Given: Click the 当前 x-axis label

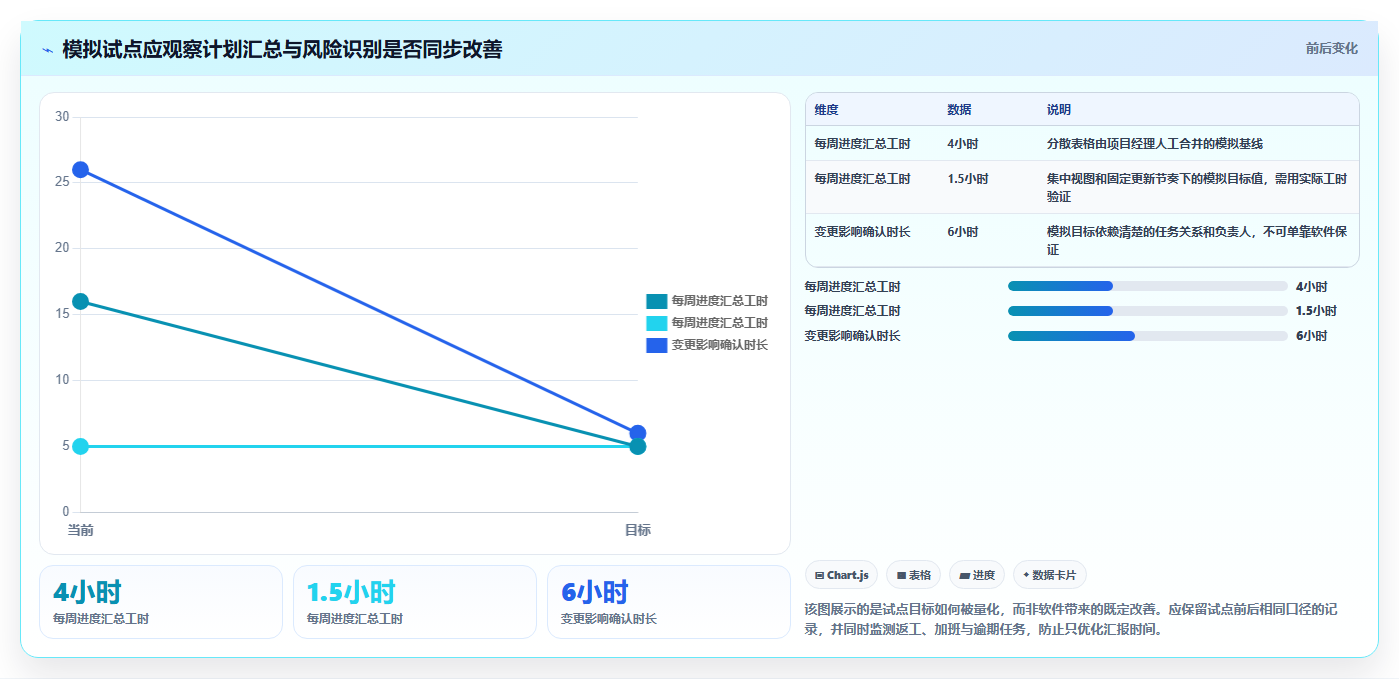Looking at the screenshot, I should point(80,530).
